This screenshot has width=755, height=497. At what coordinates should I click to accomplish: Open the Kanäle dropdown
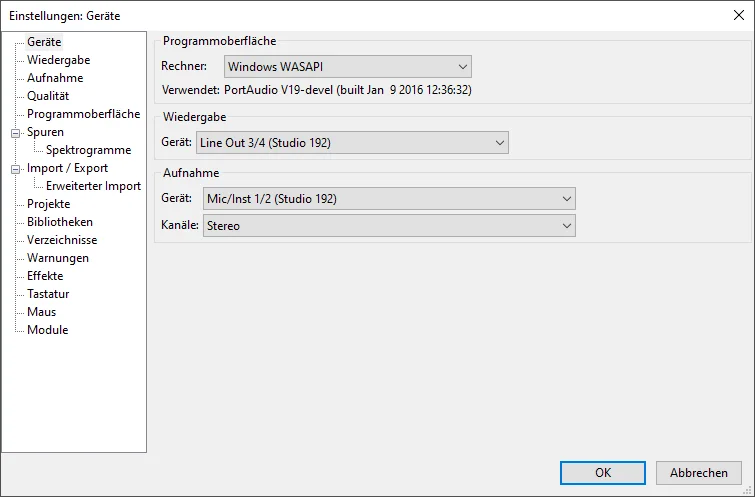coord(388,226)
